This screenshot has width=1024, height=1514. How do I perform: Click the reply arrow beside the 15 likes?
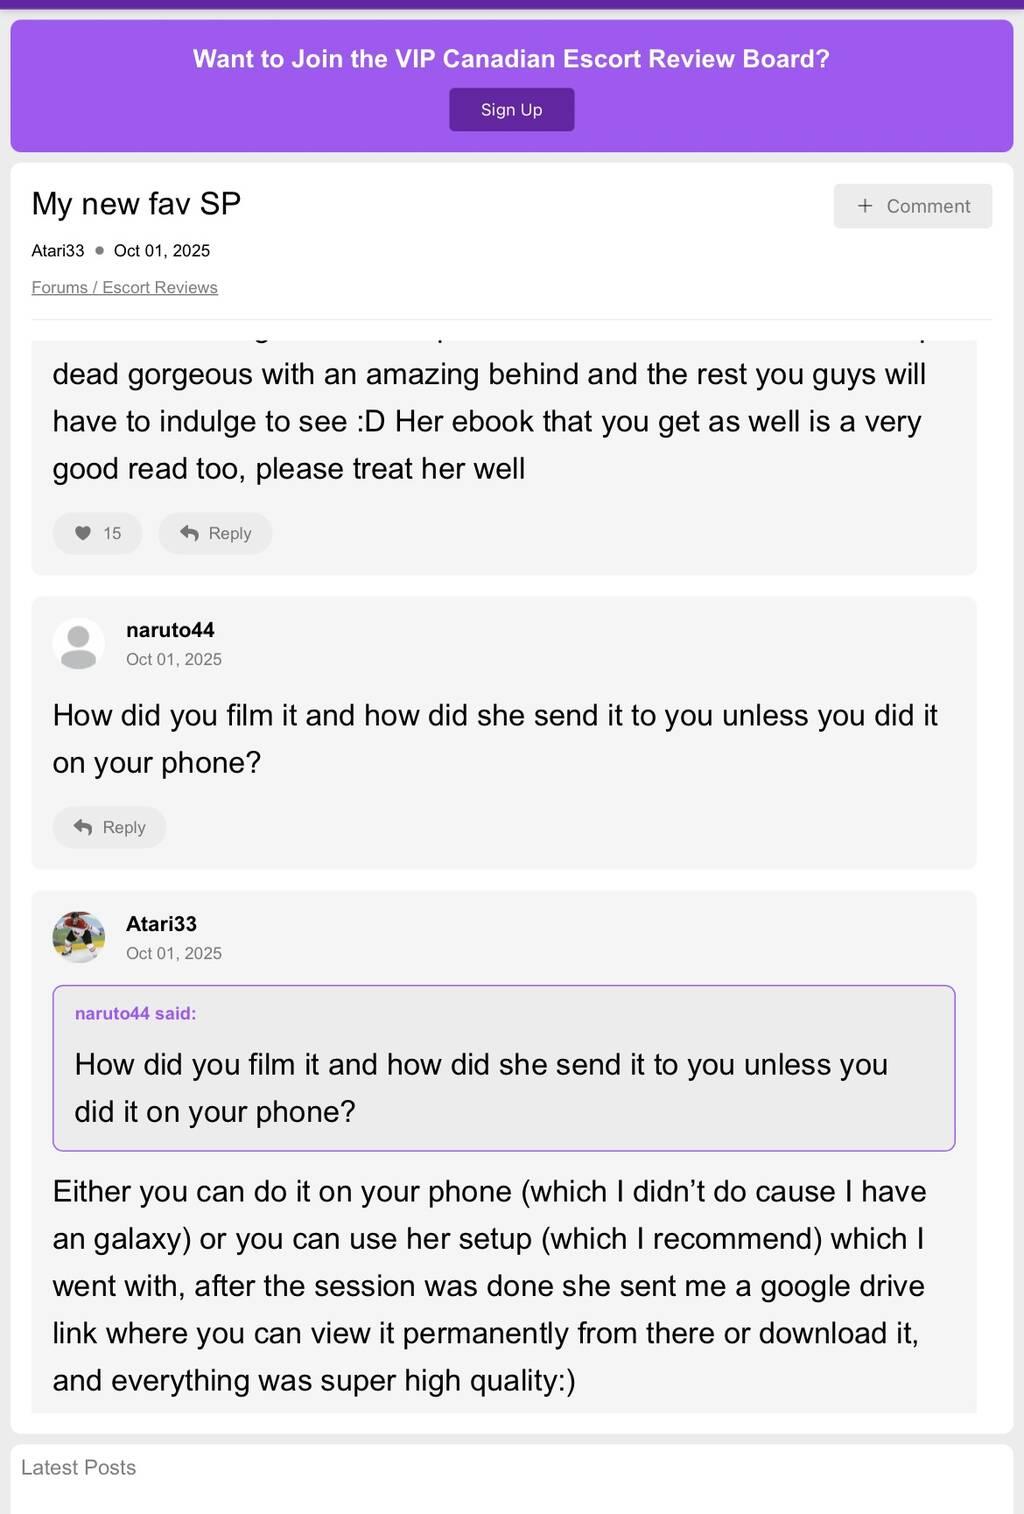(x=189, y=533)
